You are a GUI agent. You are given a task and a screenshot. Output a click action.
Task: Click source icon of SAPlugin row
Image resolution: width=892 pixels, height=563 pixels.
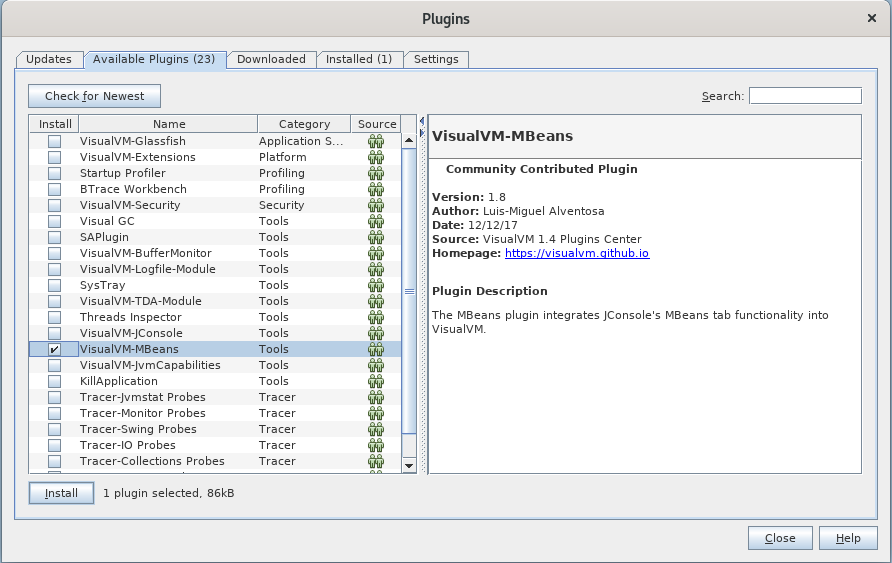coord(376,237)
